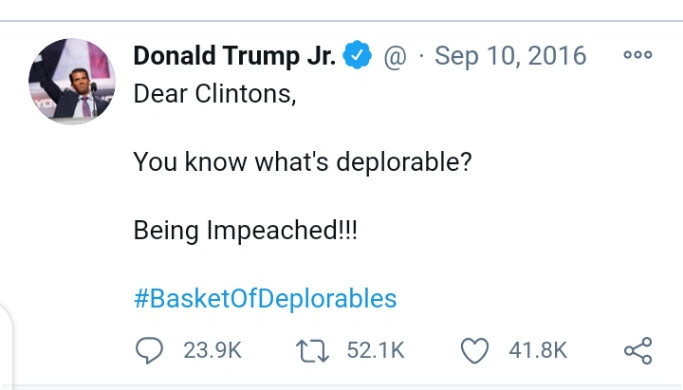Viewport: 683px width, 390px height.
Task: View the 23.9K replies count
Action: tap(212, 350)
